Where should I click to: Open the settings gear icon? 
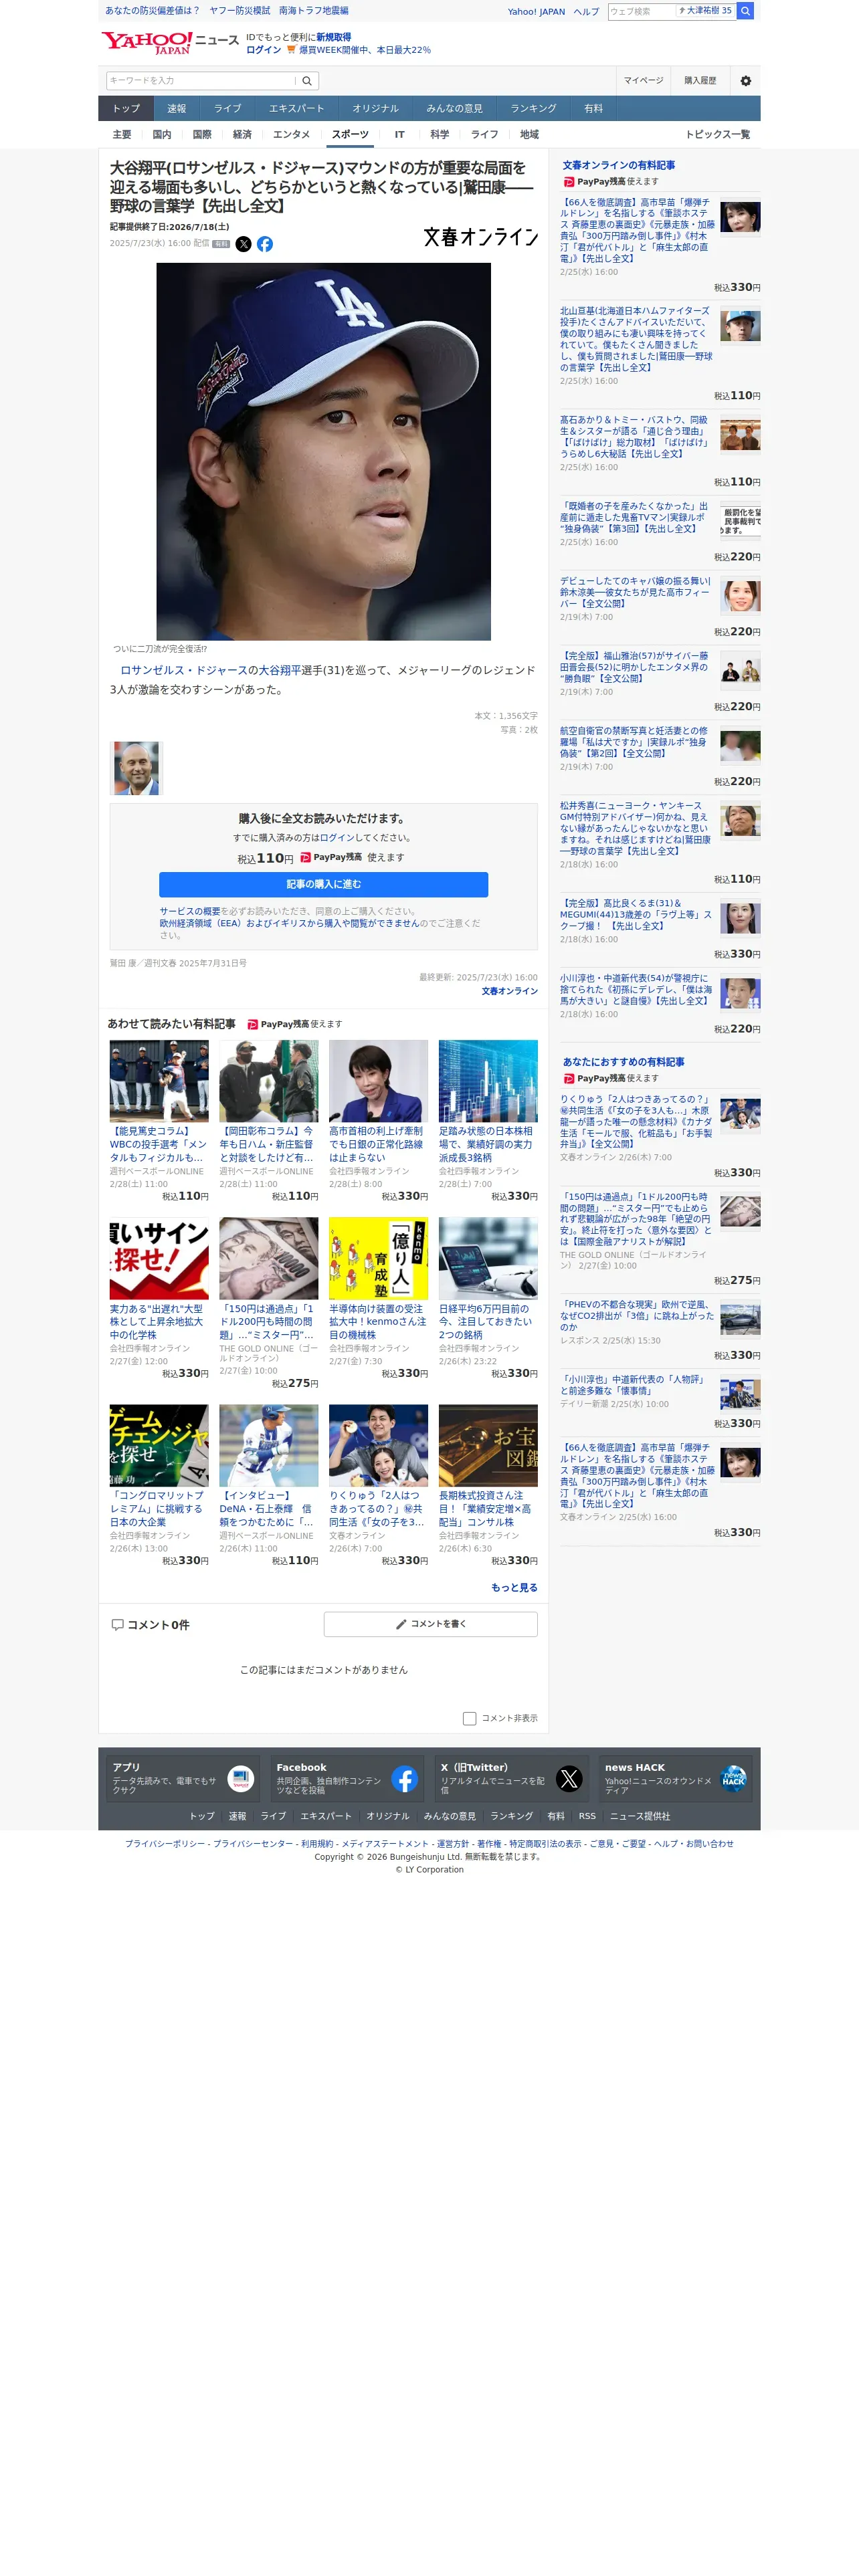click(745, 81)
